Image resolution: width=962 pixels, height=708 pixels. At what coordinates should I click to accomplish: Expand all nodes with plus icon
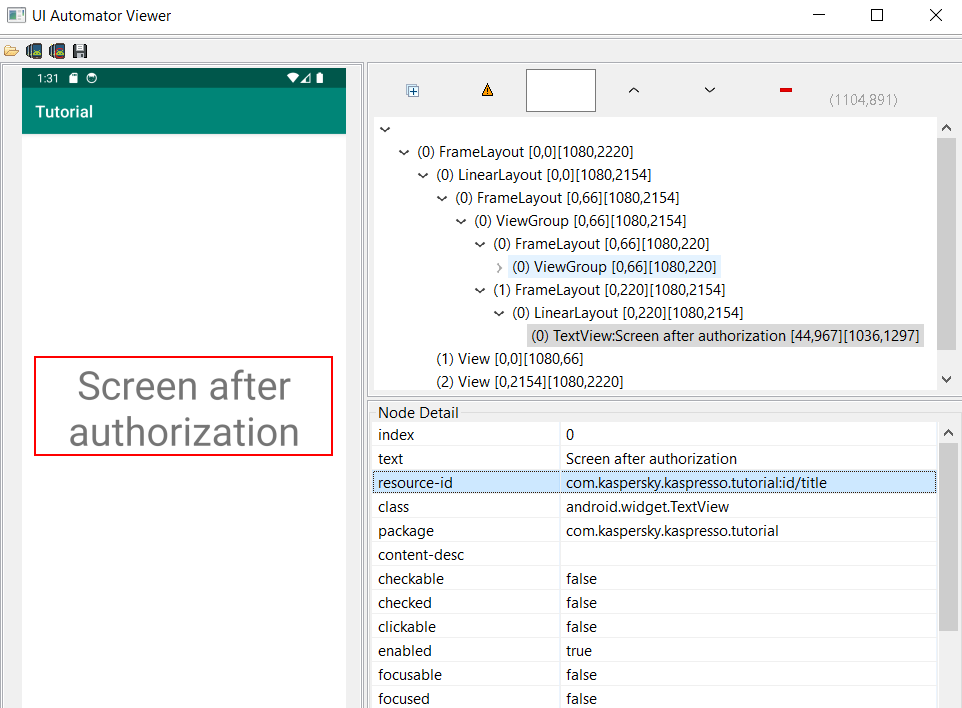pyautogui.click(x=413, y=91)
